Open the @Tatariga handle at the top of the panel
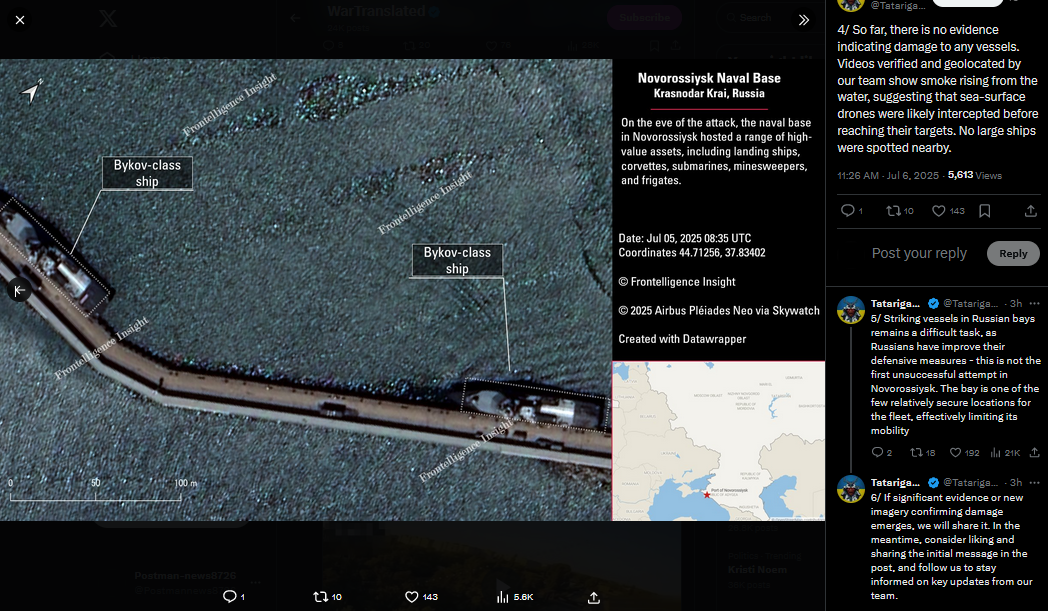Viewport: 1048px width, 611px height. 898,5
